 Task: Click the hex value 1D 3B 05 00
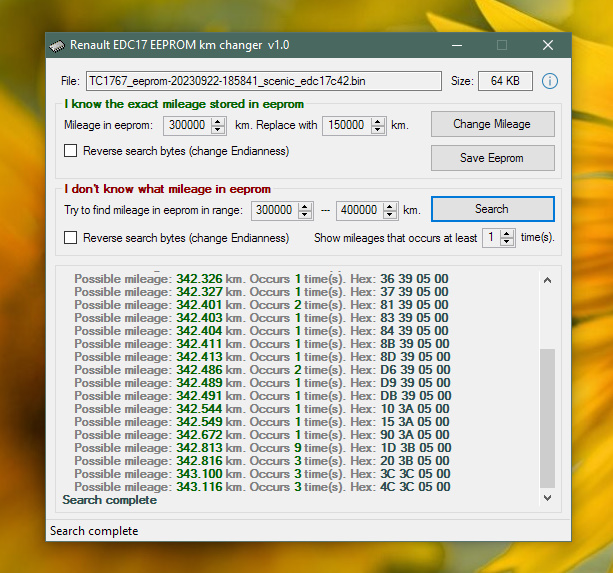416,448
